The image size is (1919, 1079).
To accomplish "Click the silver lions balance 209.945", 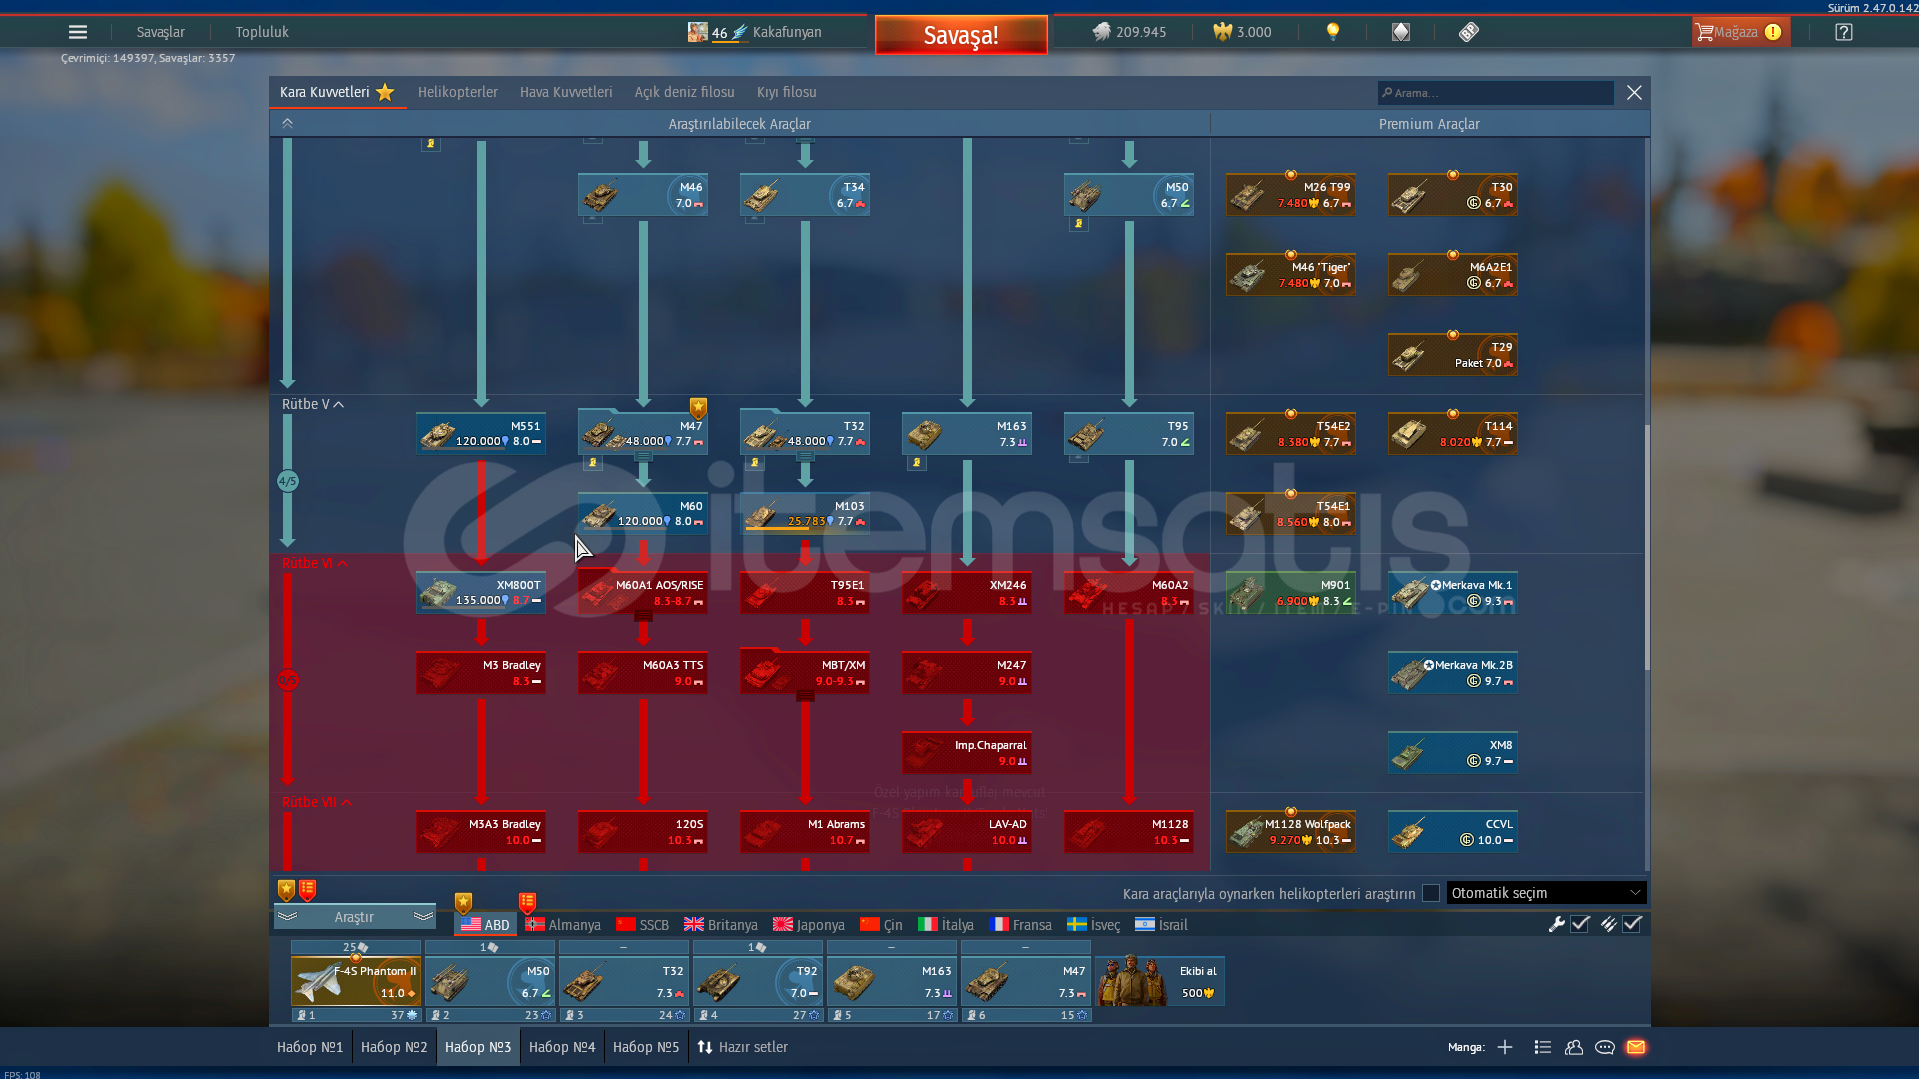I will point(1129,32).
